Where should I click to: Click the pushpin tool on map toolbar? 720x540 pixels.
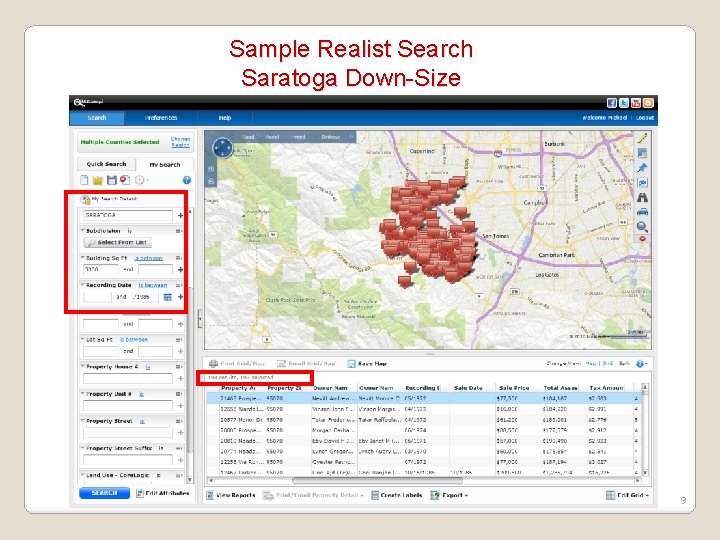point(642,168)
